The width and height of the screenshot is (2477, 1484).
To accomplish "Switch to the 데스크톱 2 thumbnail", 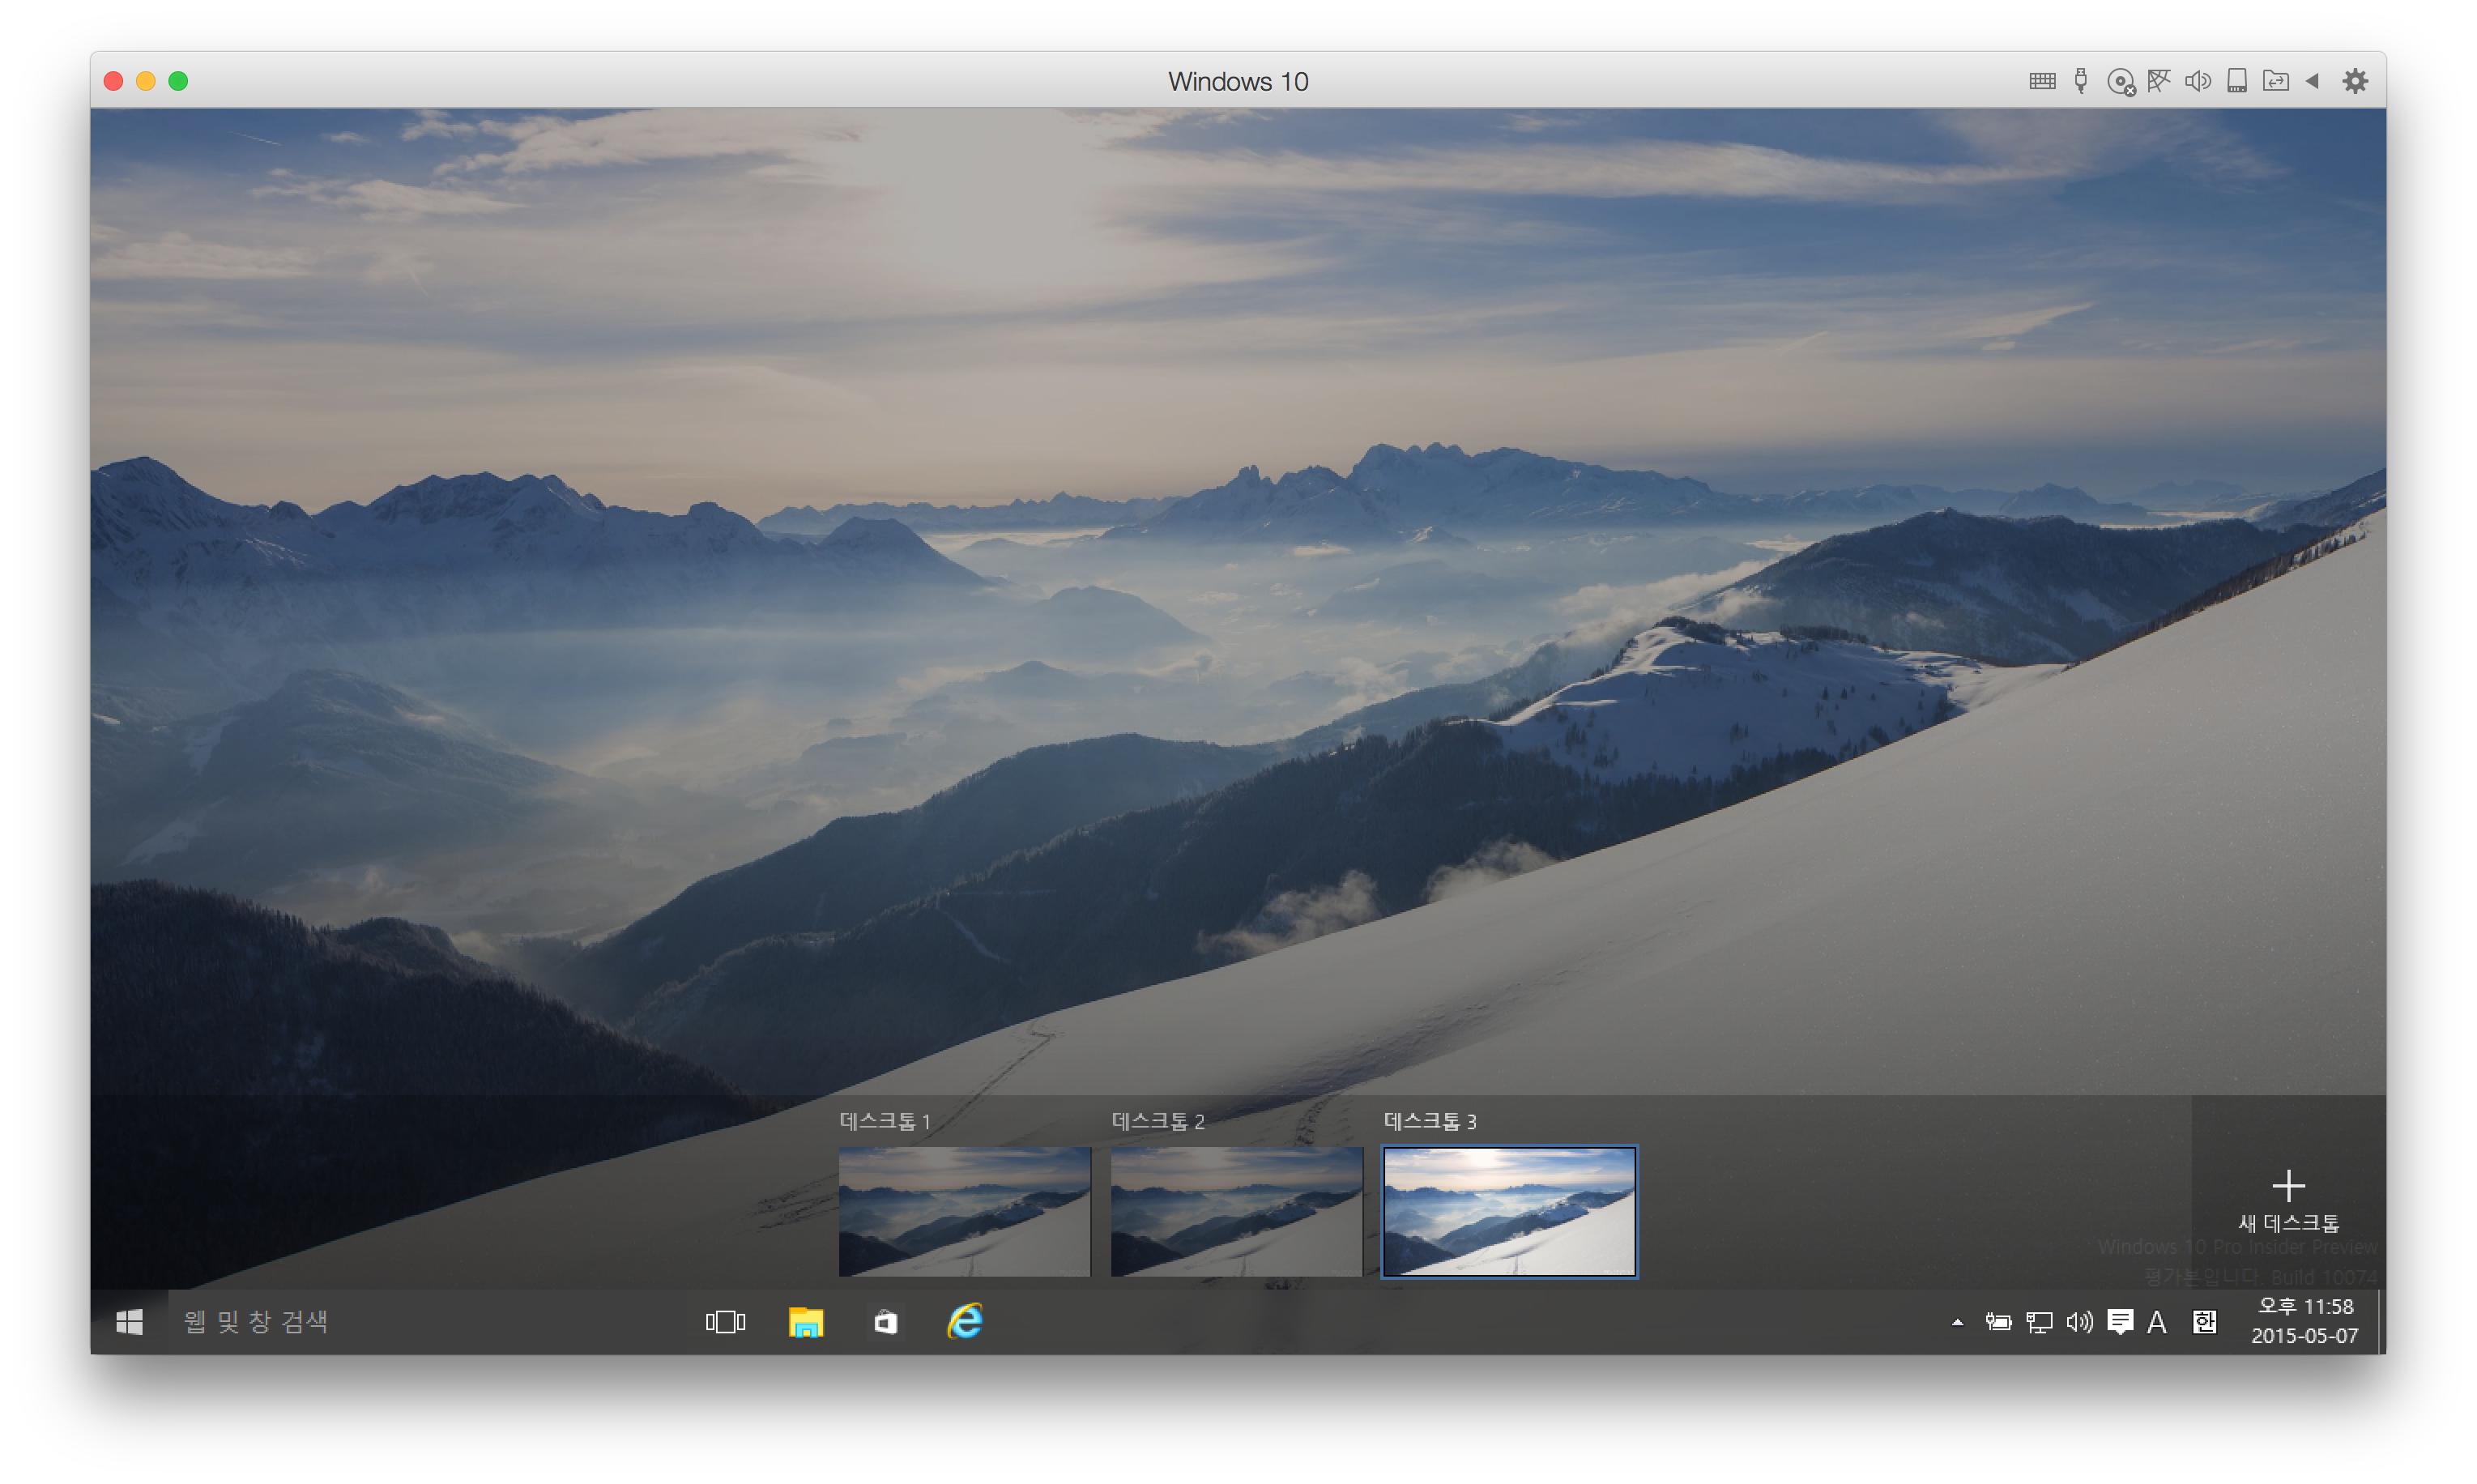I will click(1236, 1210).
